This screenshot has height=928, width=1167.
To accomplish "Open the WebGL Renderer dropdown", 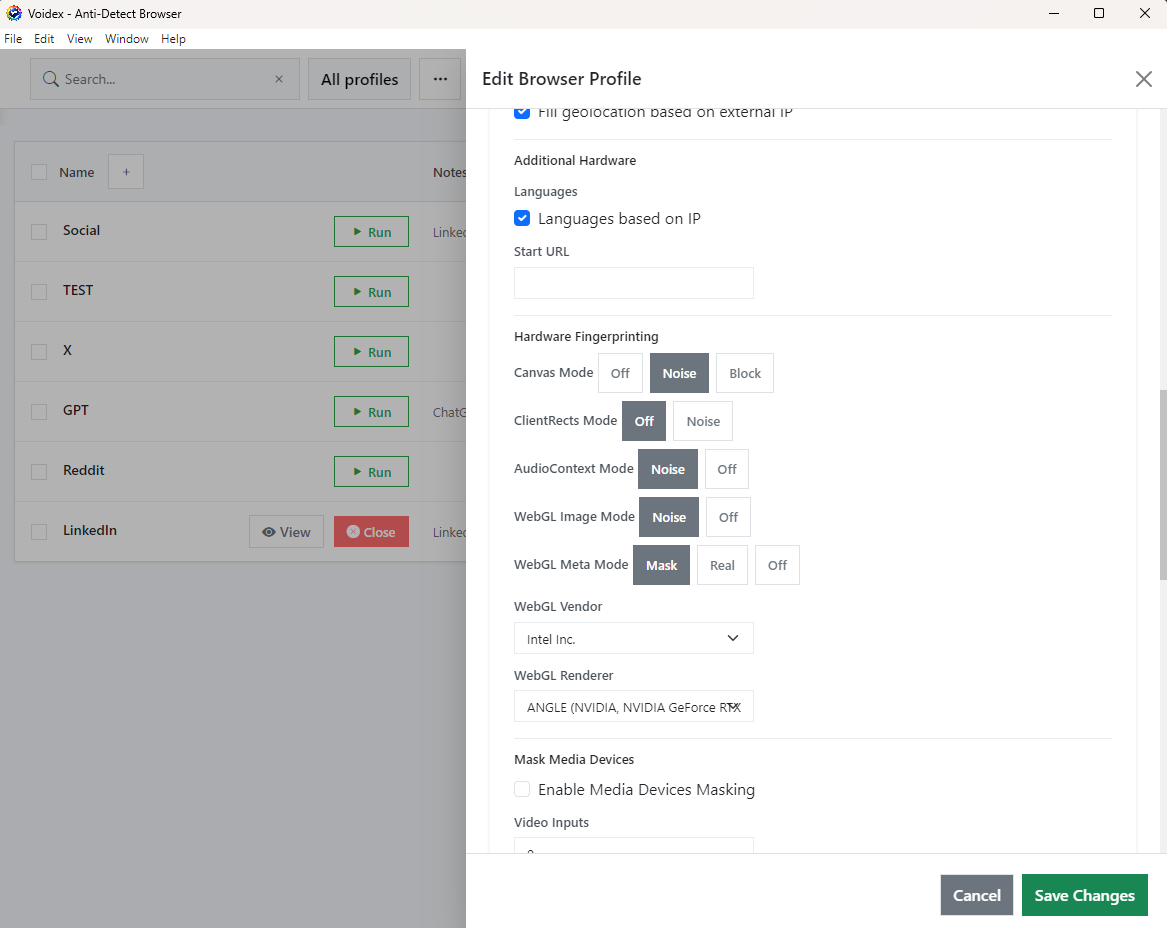I will (633, 706).
